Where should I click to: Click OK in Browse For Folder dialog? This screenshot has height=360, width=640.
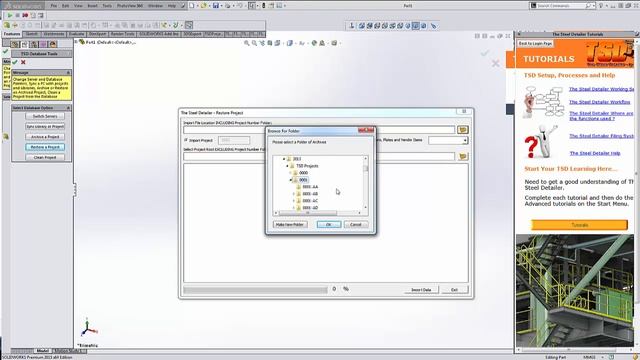[x=329, y=224]
